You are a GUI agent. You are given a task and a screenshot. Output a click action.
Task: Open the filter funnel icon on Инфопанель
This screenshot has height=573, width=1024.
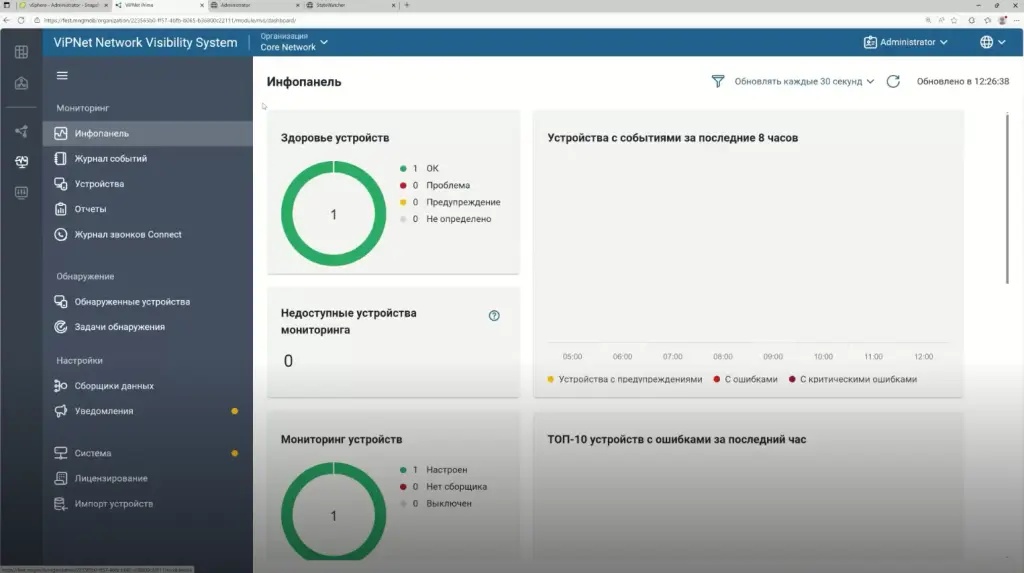718,82
